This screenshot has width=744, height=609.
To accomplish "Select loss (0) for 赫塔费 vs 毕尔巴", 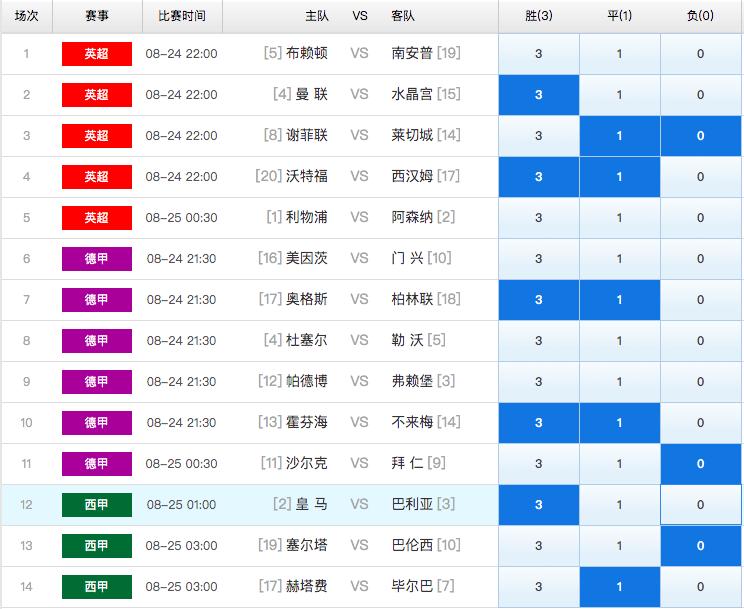I will pyautogui.click(x=701, y=587).
